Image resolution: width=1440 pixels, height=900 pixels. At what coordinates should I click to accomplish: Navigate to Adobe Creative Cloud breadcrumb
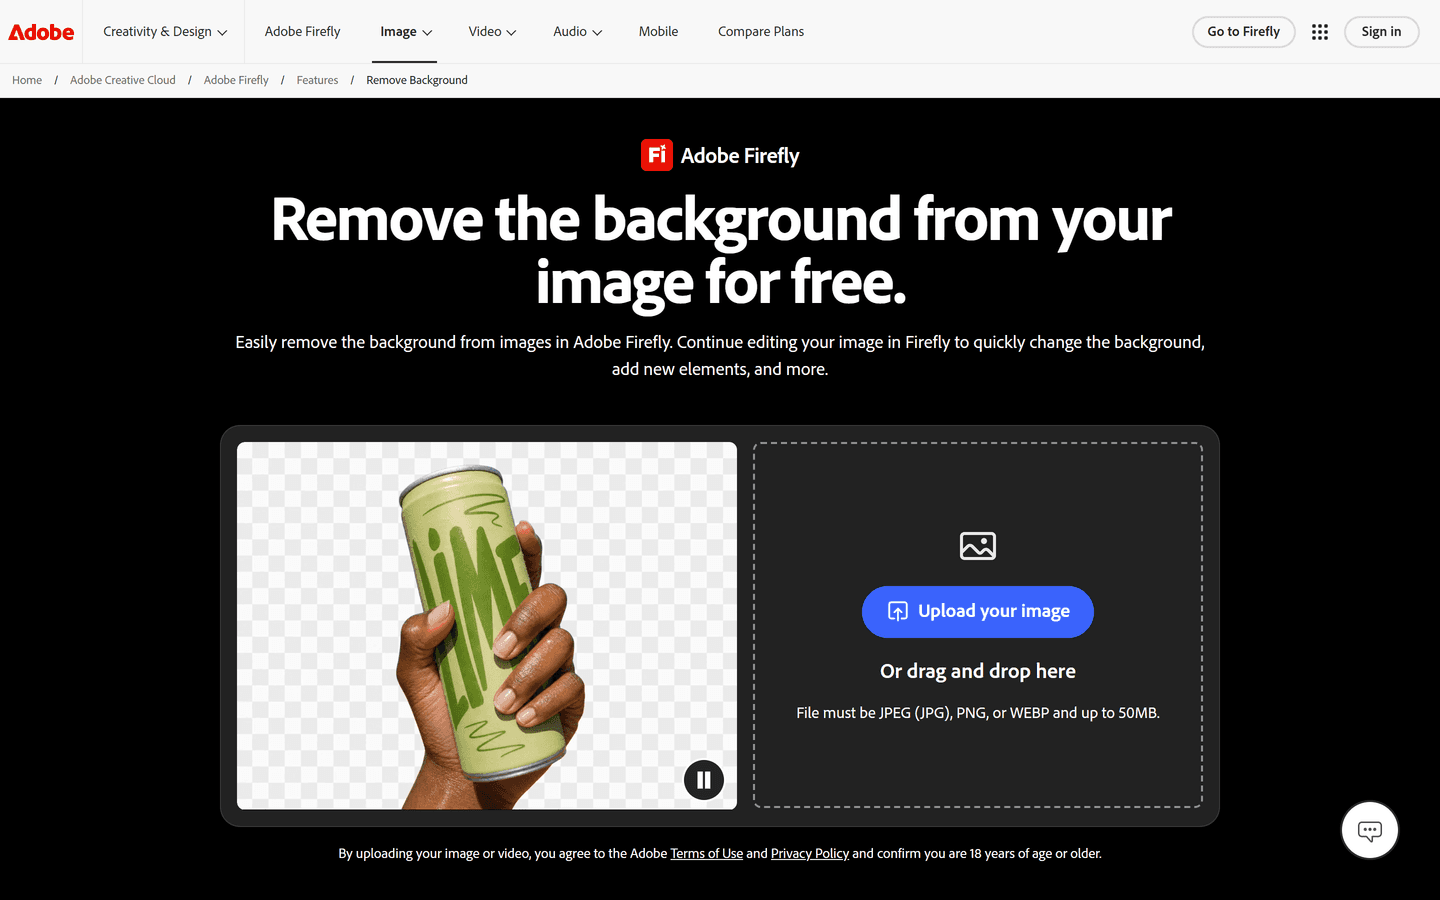coord(123,80)
